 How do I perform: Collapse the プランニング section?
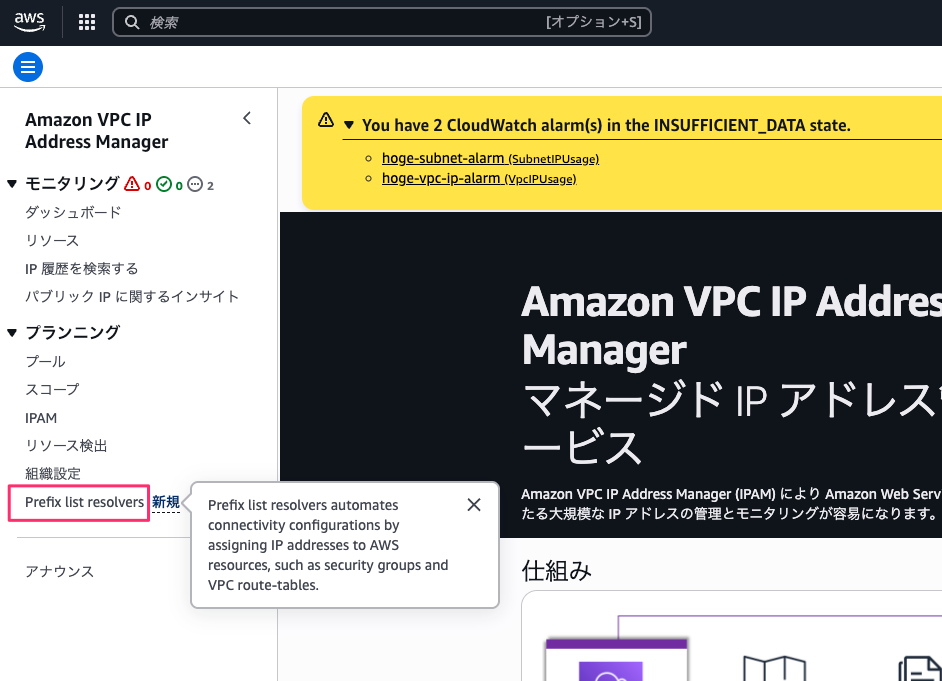point(12,331)
